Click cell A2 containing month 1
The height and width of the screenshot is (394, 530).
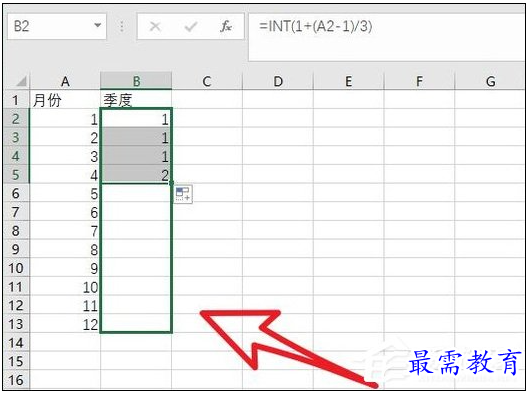(x=65, y=118)
